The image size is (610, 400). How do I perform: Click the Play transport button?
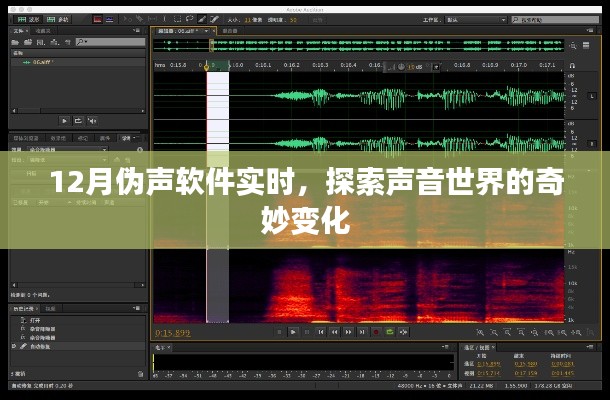293,332
